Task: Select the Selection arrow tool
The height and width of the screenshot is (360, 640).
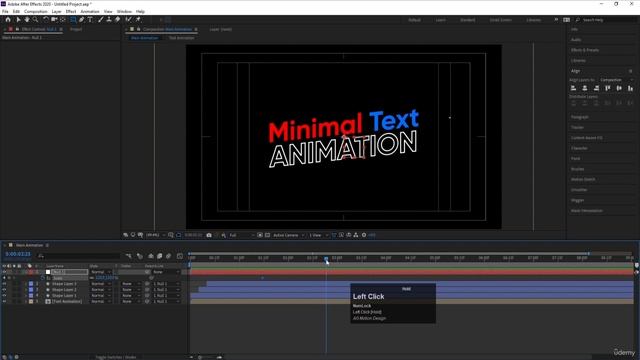Action: [x=18, y=20]
